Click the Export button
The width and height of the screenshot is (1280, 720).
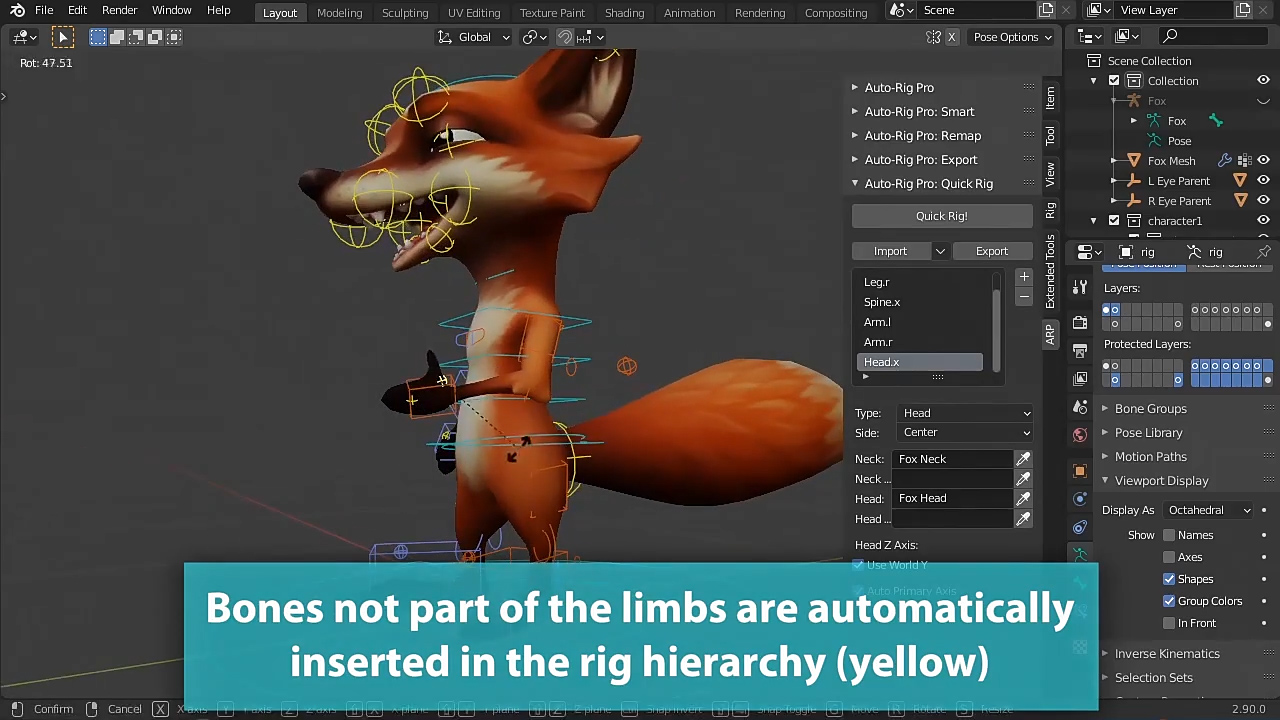992,251
